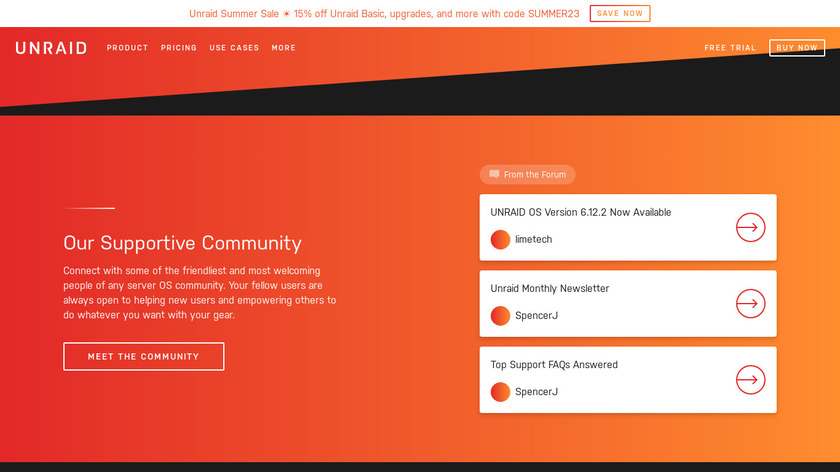
Task: Click the Save Now sale button
Action: pyautogui.click(x=620, y=13)
